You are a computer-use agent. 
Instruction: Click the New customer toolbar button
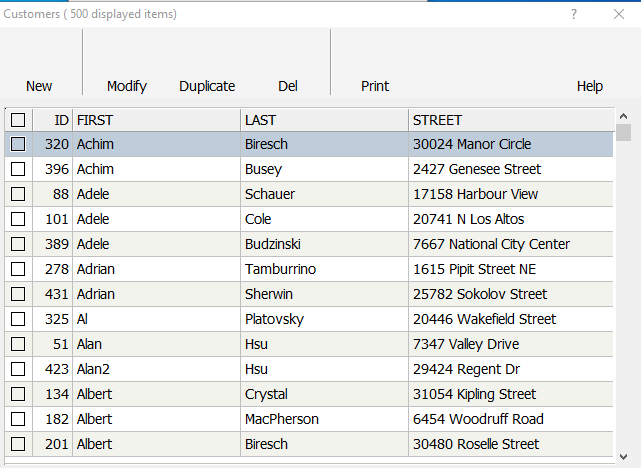pos(39,63)
